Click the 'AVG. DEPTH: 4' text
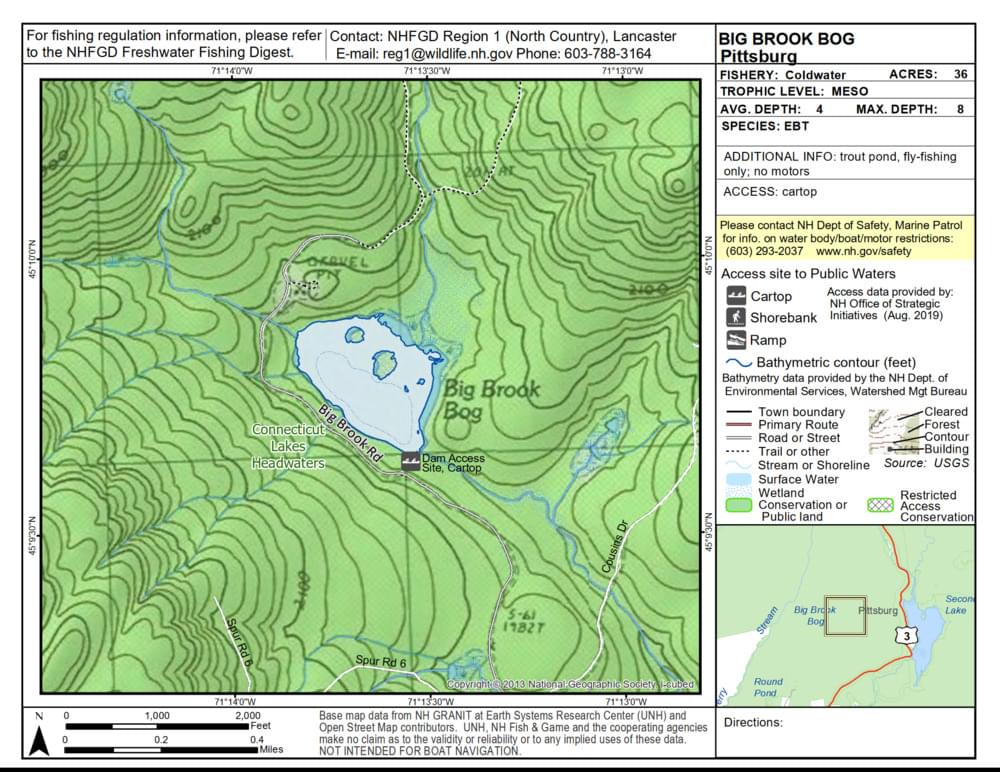 tap(772, 109)
